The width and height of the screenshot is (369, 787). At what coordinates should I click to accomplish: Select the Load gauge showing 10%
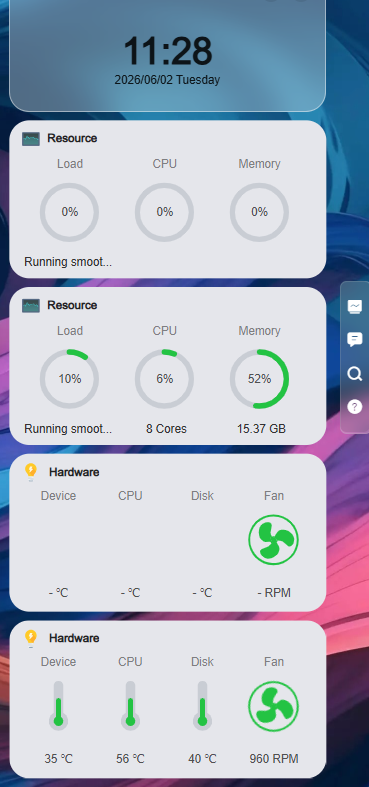69,379
